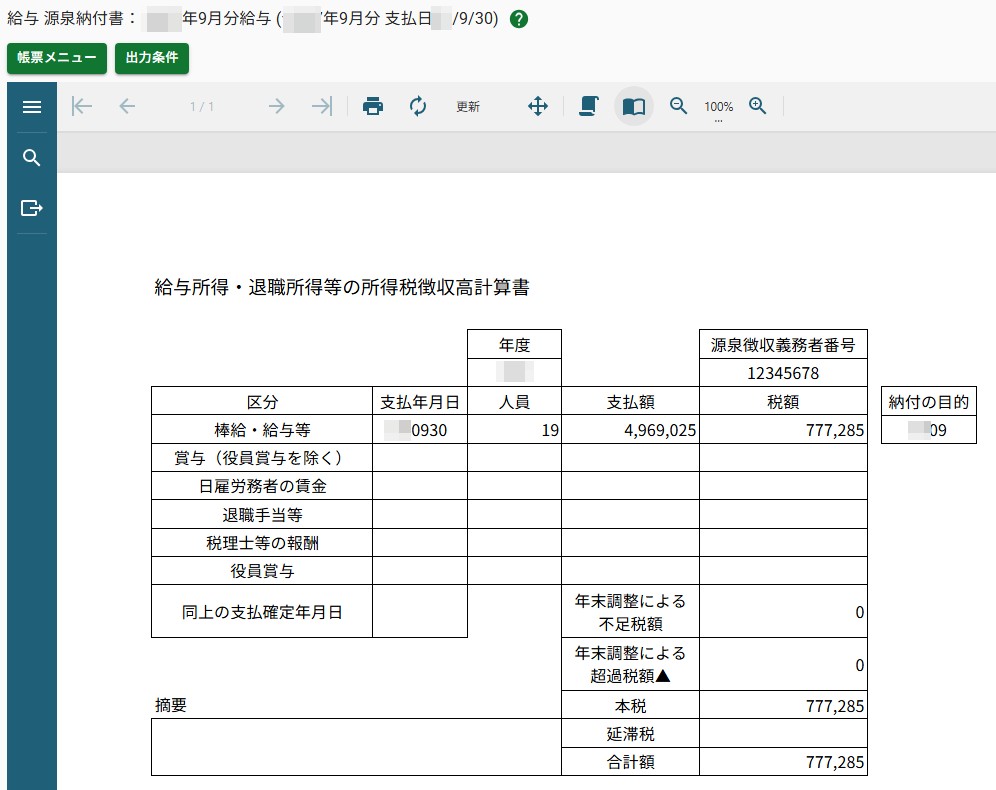Go to the first page
The height and width of the screenshot is (790, 996).
point(82,106)
